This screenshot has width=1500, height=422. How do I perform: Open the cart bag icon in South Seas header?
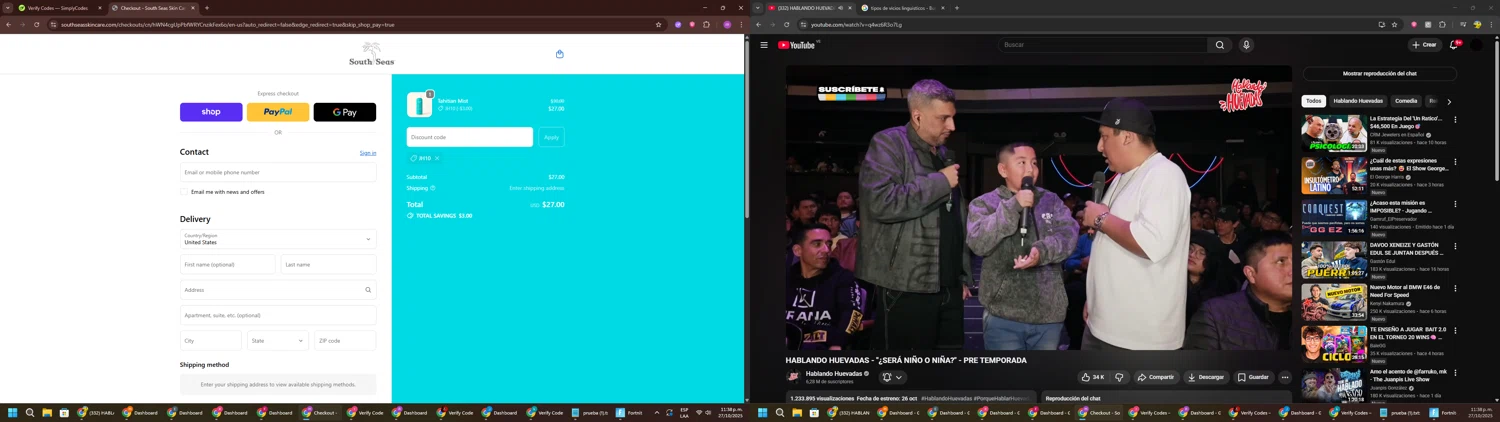click(x=559, y=54)
